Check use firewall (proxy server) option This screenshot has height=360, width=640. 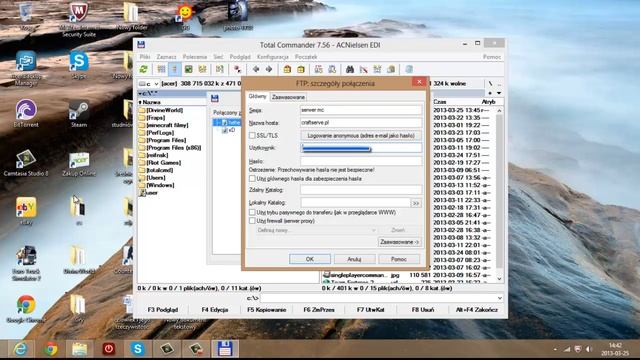click(x=252, y=221)
